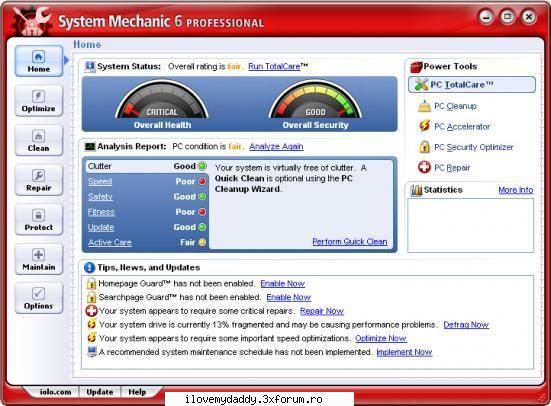Open PC Security Optimizer tool

click(x=474, y=147)
